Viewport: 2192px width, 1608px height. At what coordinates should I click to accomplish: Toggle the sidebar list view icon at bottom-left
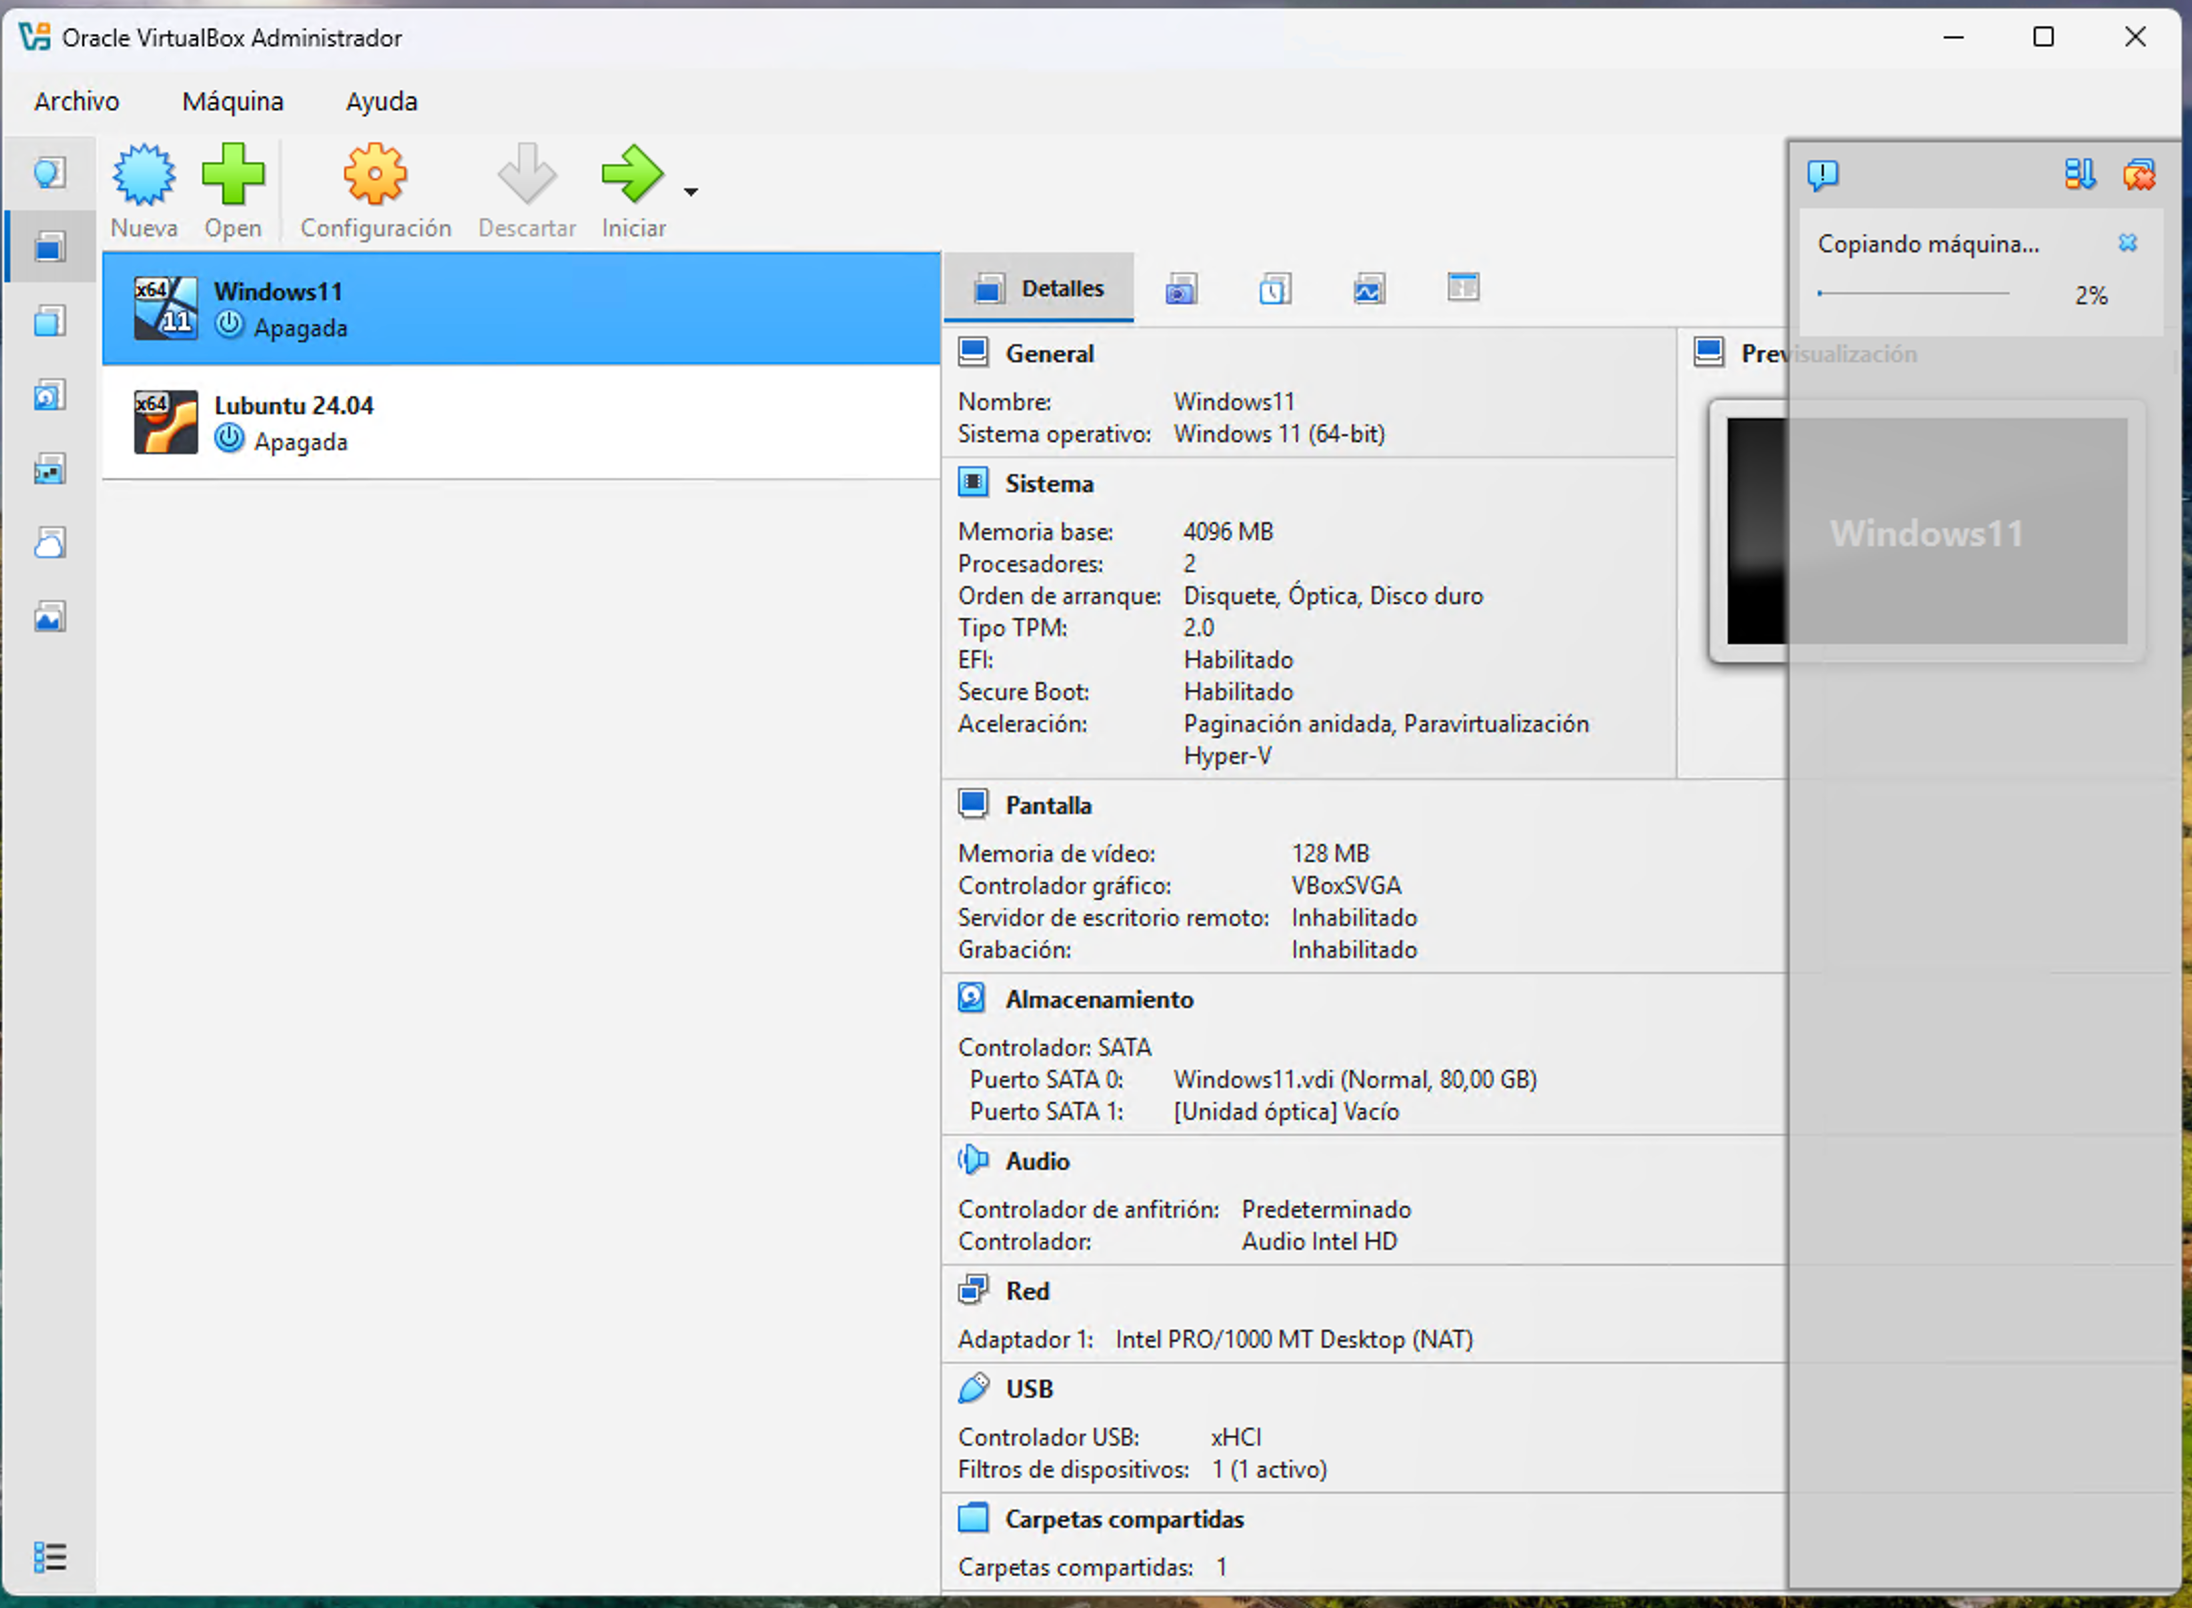click(x=49, y=1556)
